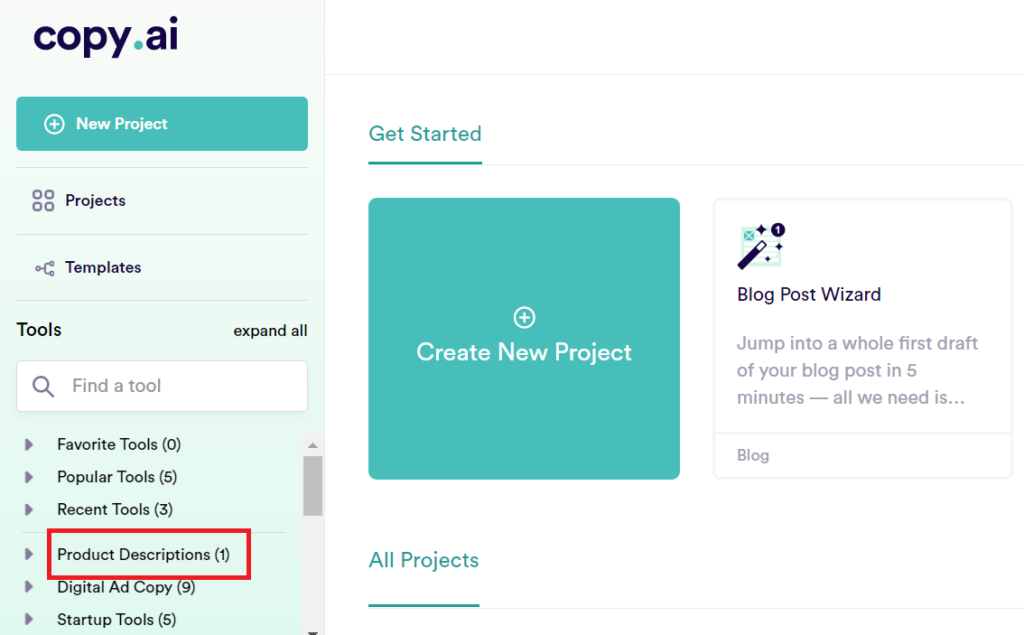Click the copy.ai logo

point(104,38)
